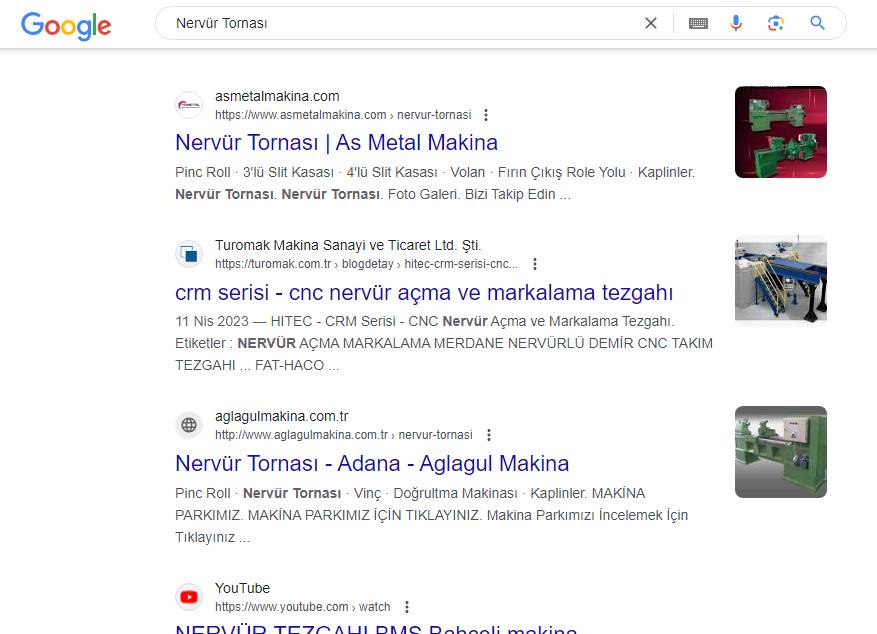Open the on-screen keyboard input tool

coord(698,23)
